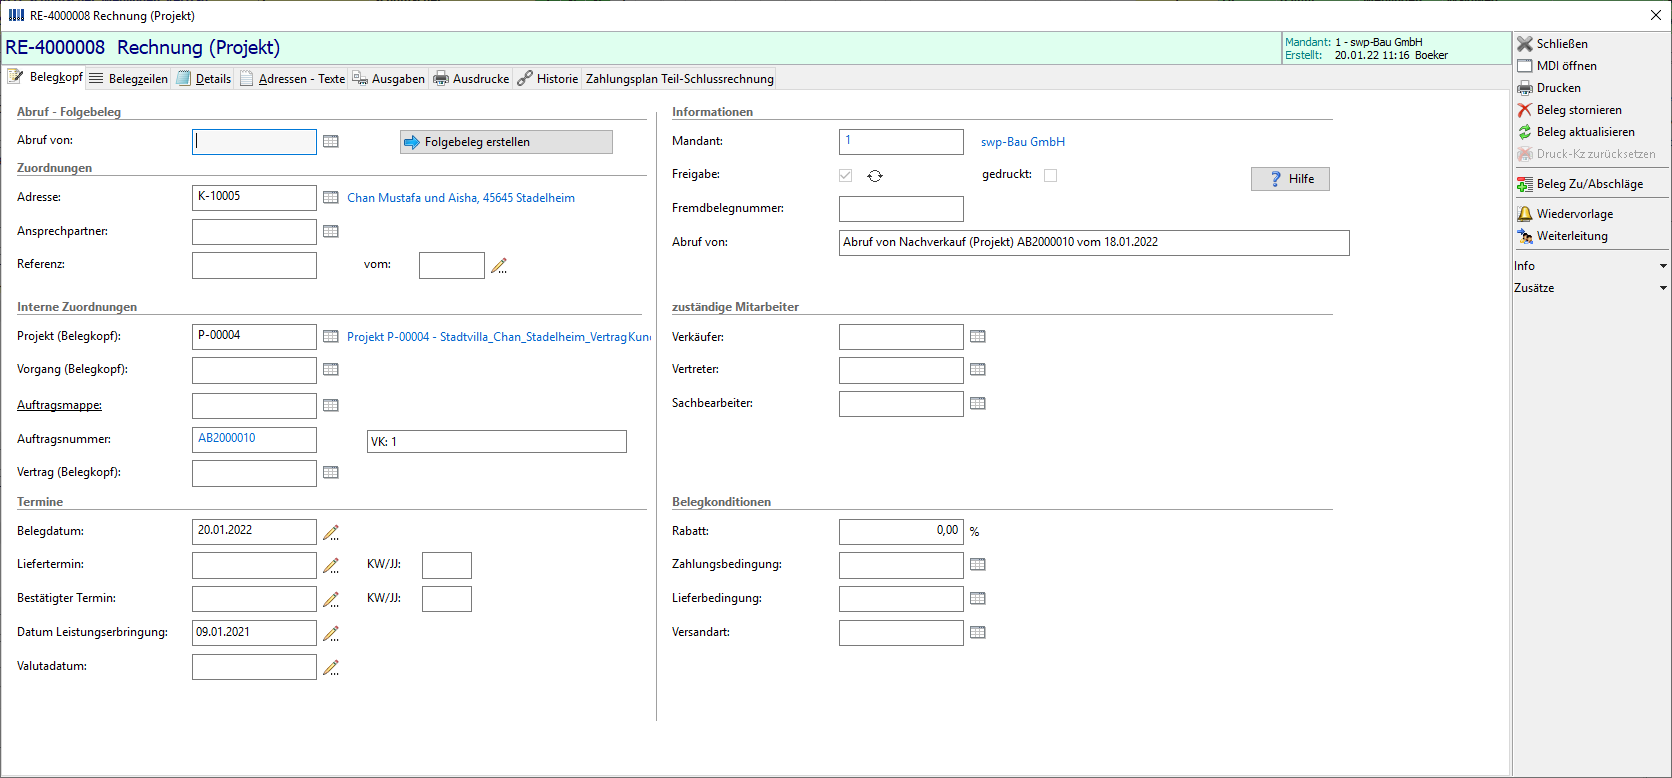Click the Fremdbelegnummer input field
This screenshot has height=778, width=1672.
click(901, 209)
